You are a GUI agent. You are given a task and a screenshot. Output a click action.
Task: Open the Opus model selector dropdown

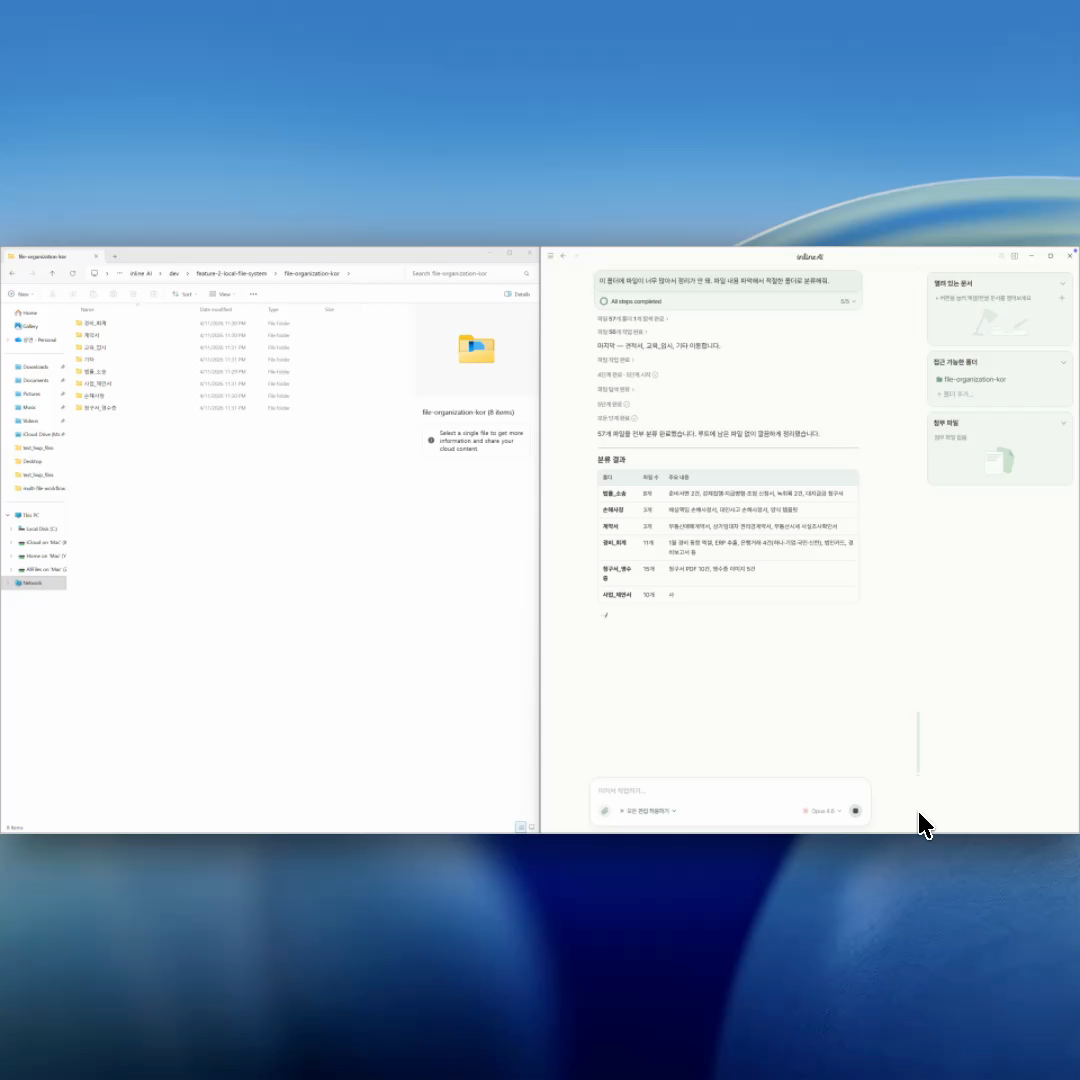823,811
